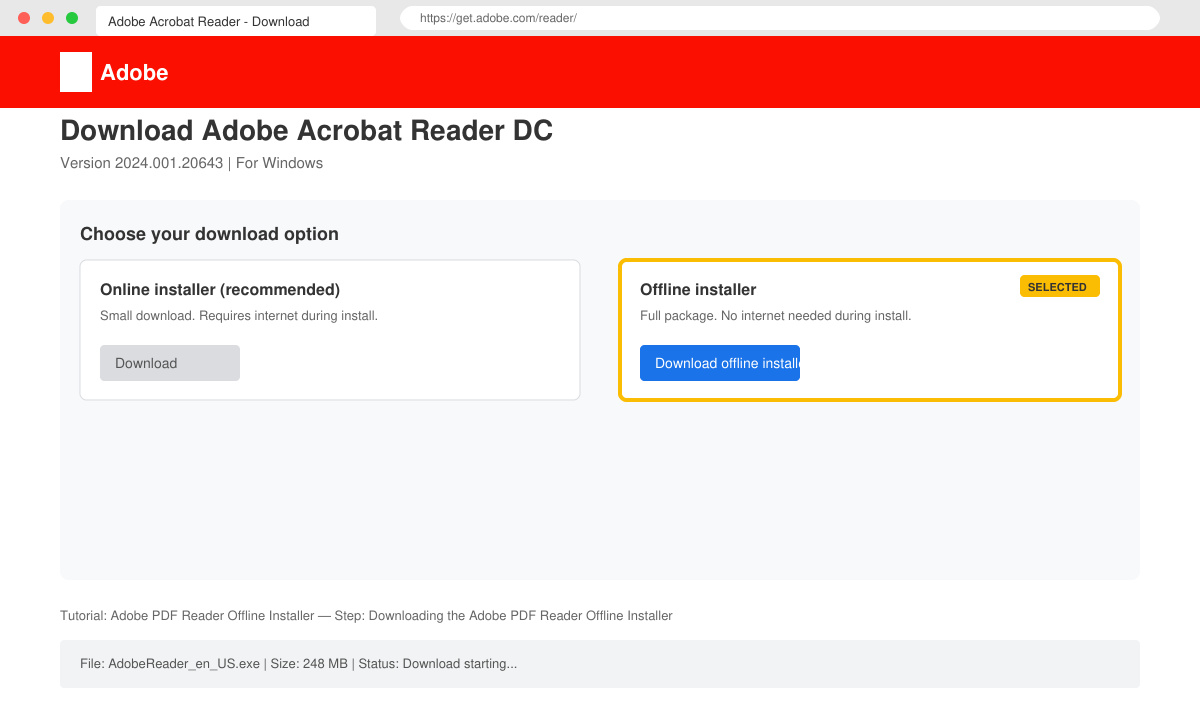Click the Download offline installer button
The height and width of the screenshot is (720, 1200).
click(x=720, y=363)
